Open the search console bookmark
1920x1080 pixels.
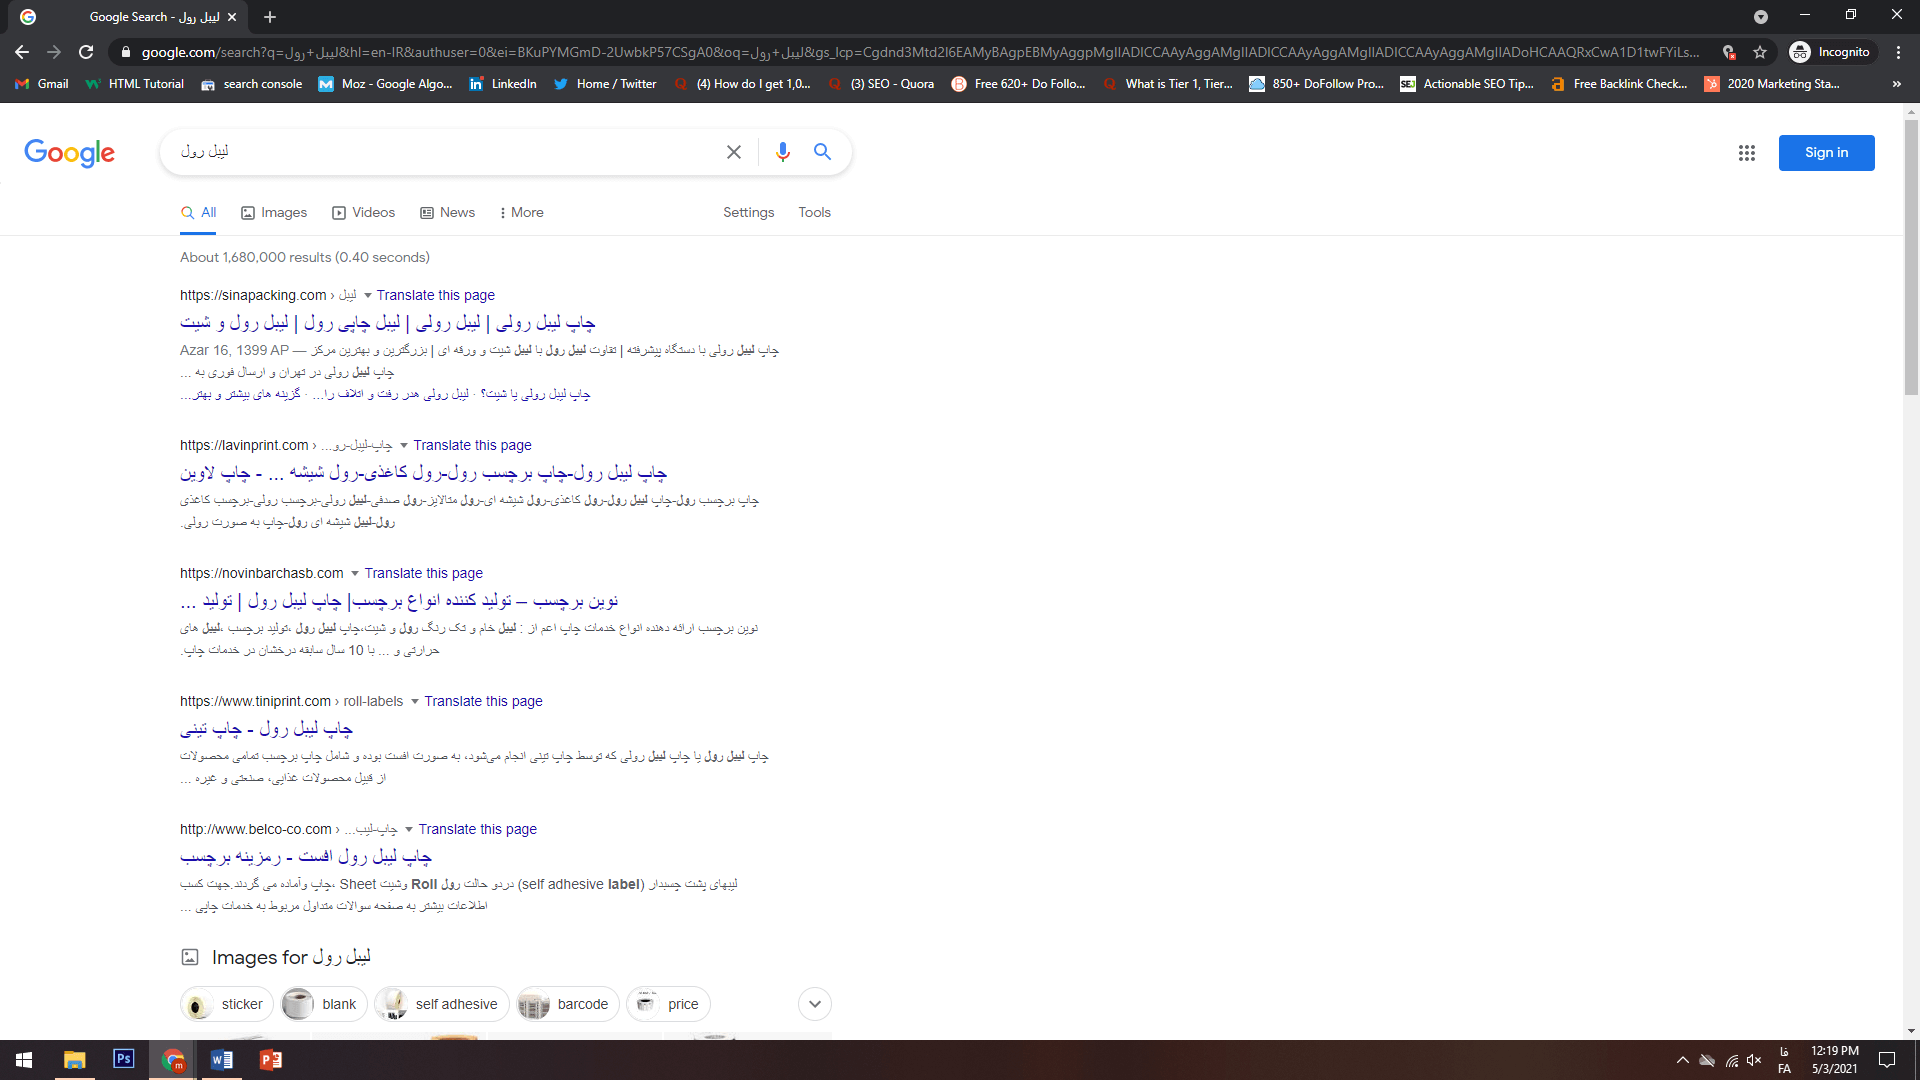pyautogui.click(x=252, y=84)
